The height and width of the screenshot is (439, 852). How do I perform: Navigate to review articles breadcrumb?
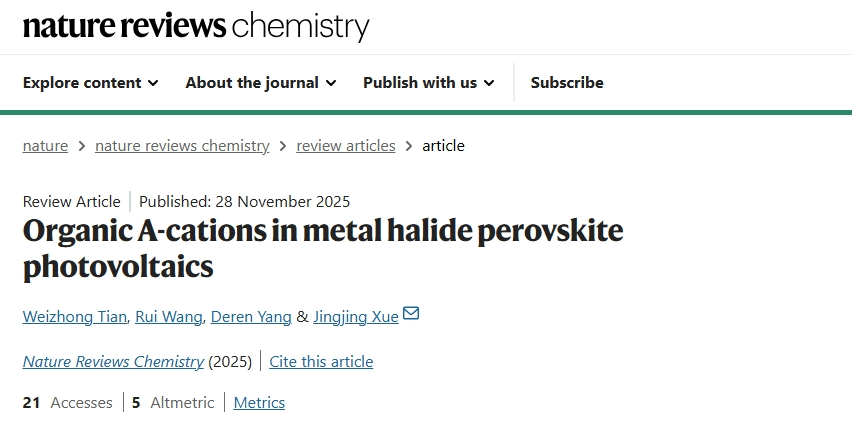pos(345,145)
